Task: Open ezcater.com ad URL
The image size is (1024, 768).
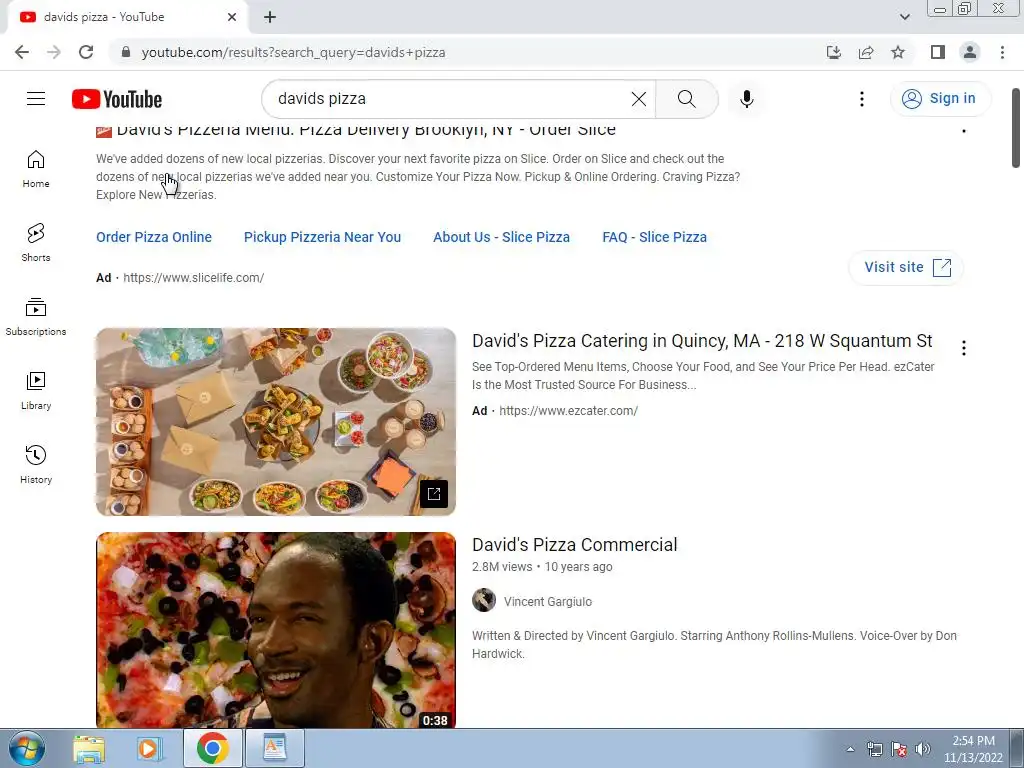Action: click(569, 411)
